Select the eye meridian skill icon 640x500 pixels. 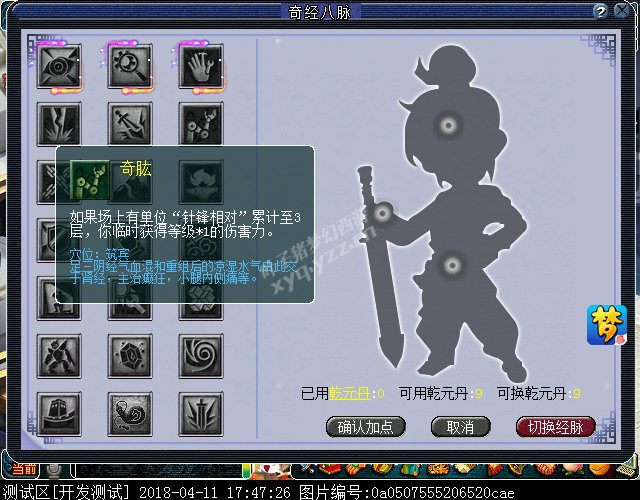[59, 67]
